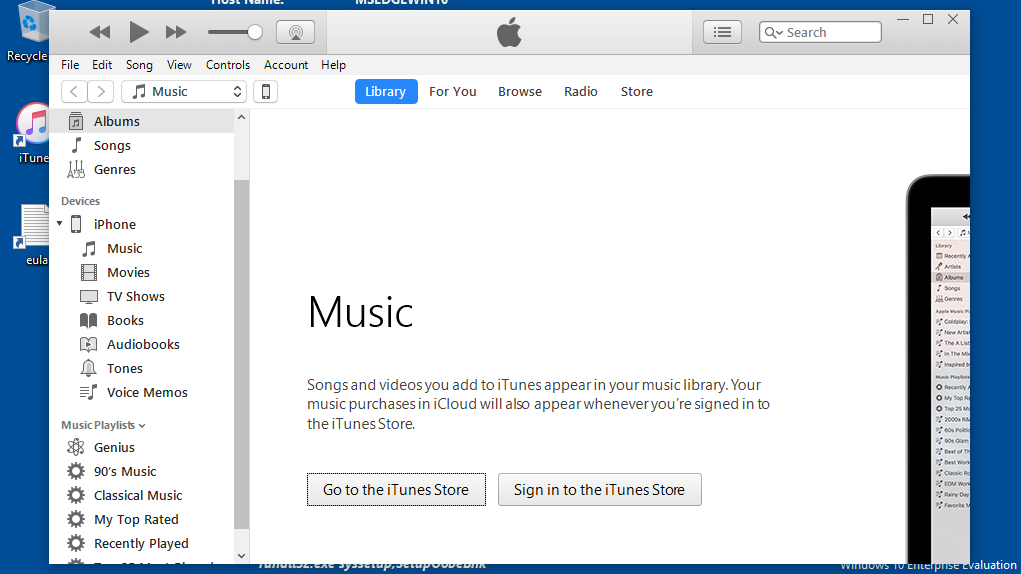Image resolution: width=1021 pixels, height=574 pixels.
Task: Open iPhone Audiobooks section
Action: [x=141, y=344]
